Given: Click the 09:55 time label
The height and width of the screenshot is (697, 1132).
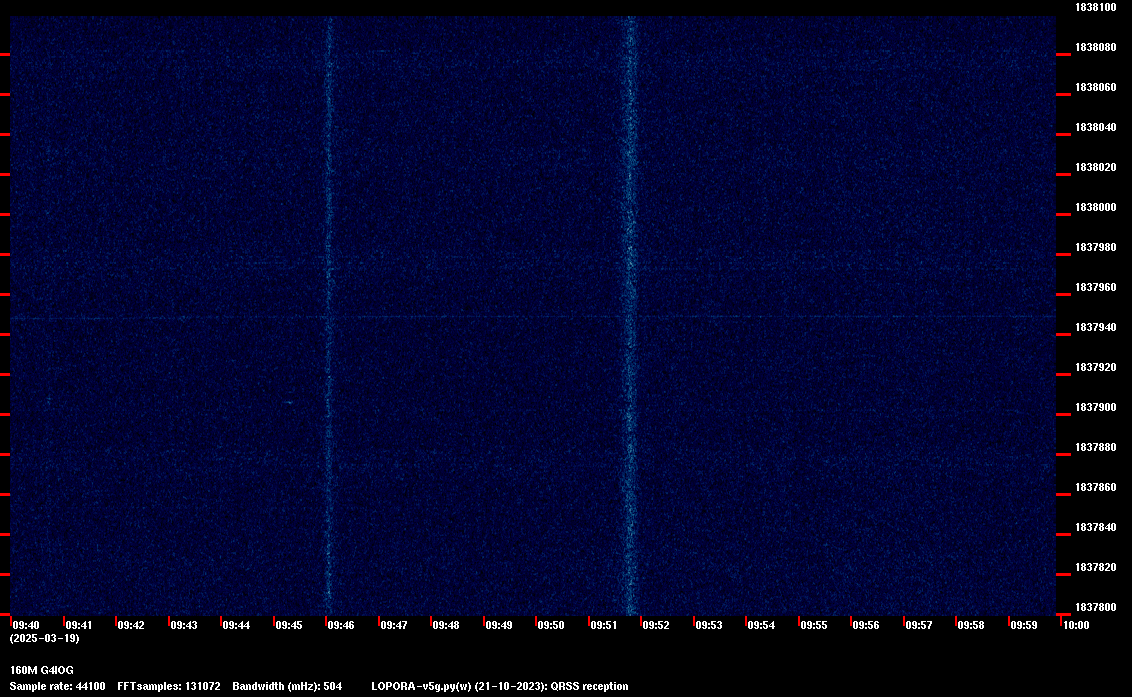Looking at the screenshot, I should pyautogui.click(x=814, y=625).
